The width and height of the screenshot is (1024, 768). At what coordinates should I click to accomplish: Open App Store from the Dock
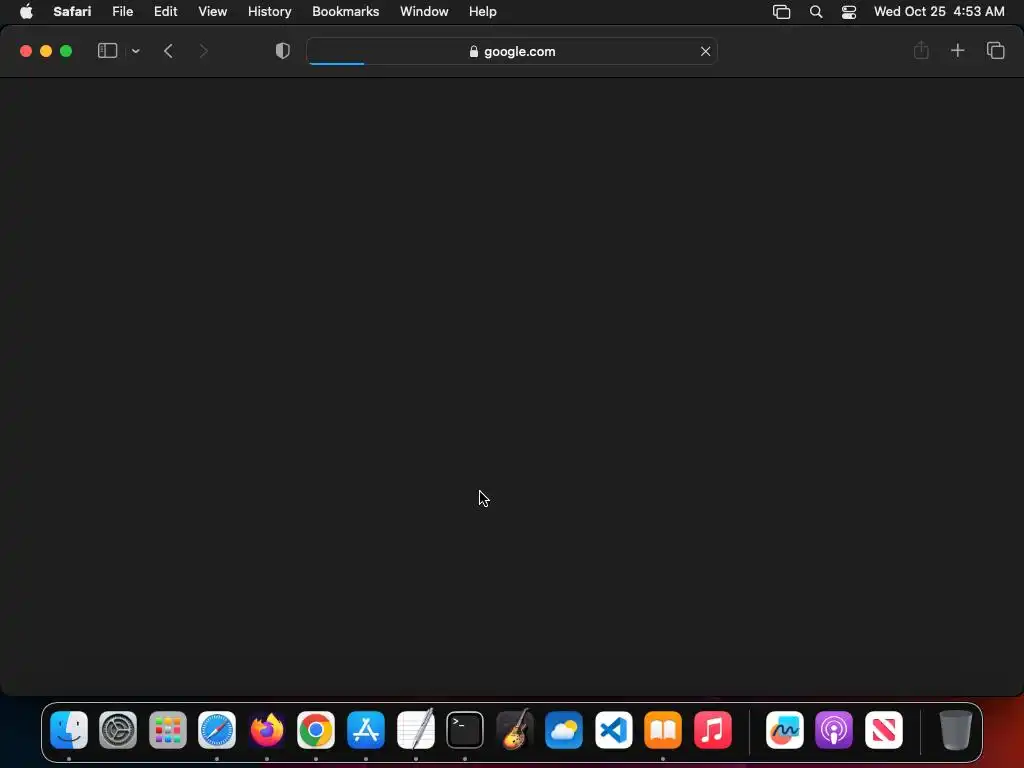pos(366,729)
